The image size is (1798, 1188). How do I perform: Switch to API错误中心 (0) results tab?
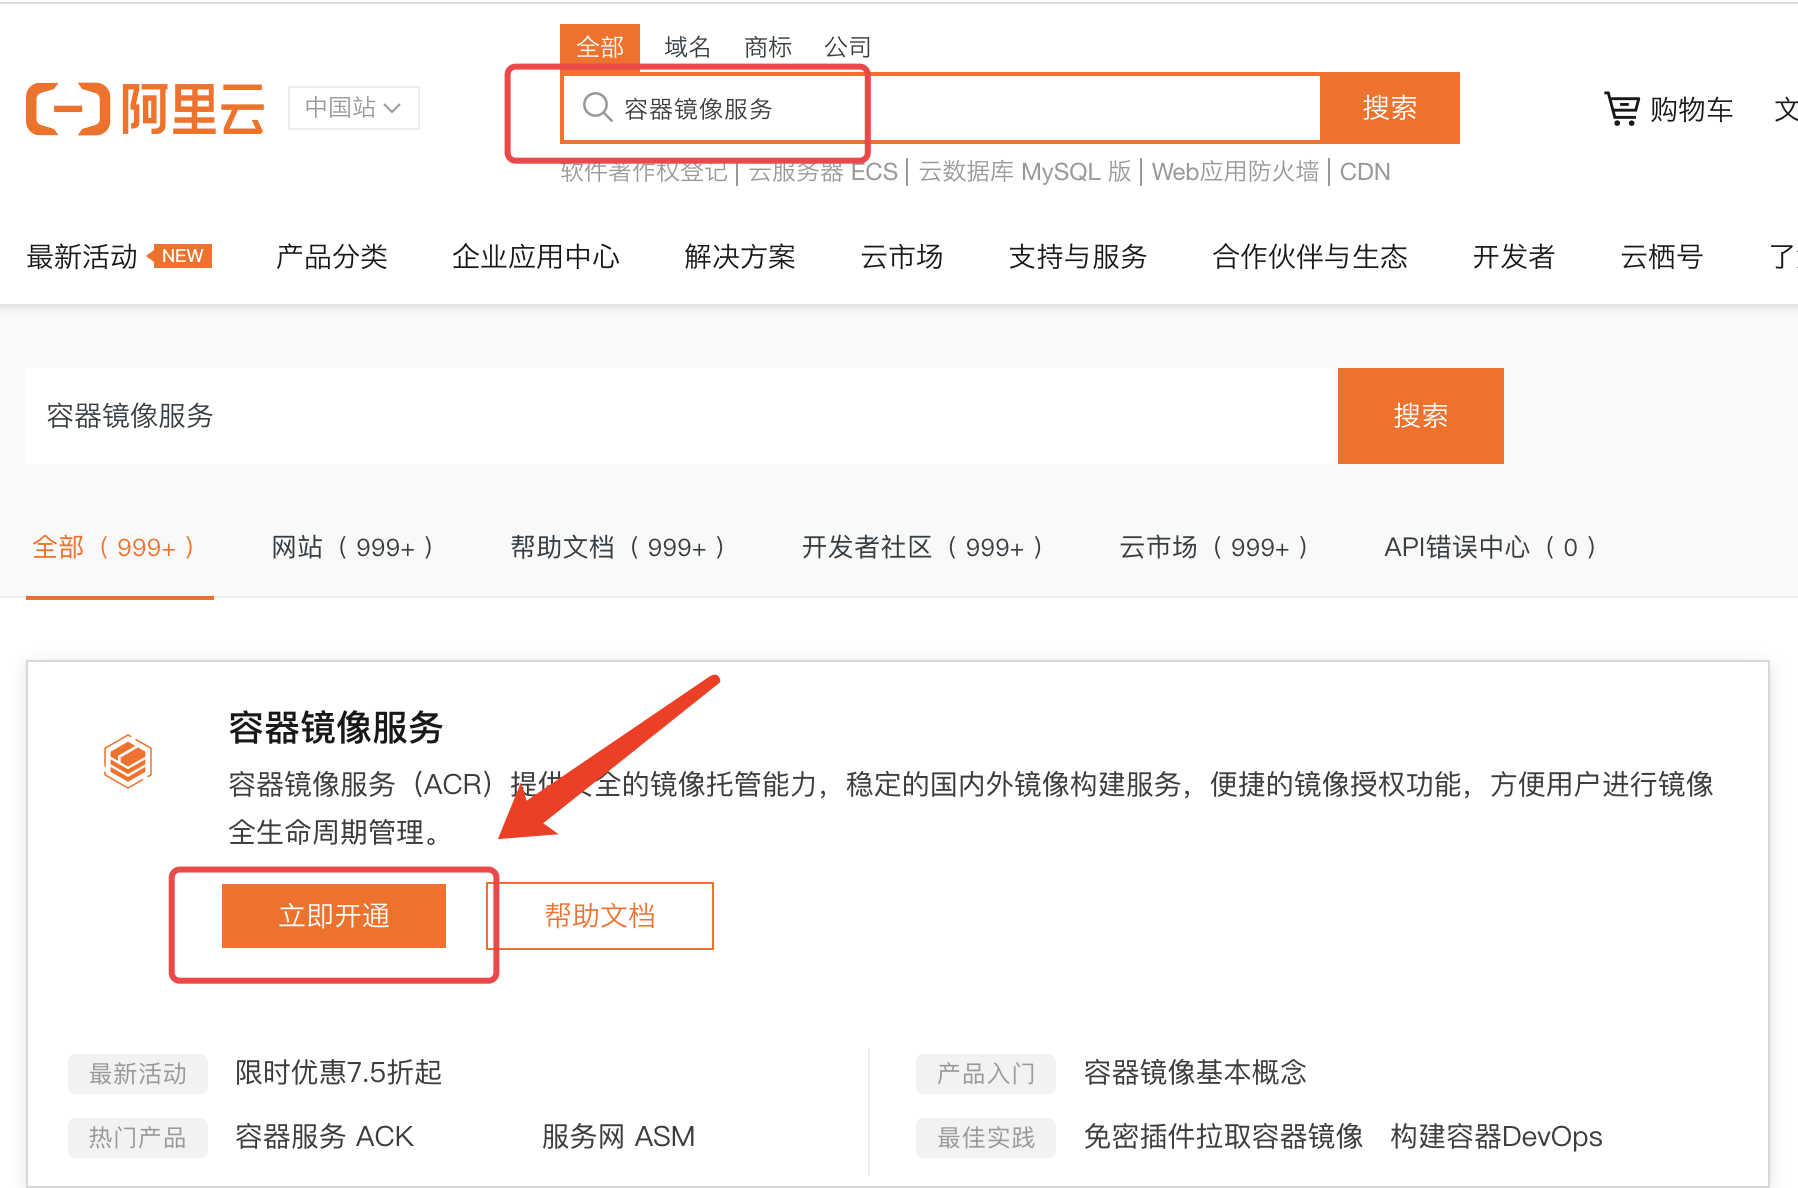pos(1491,547)
